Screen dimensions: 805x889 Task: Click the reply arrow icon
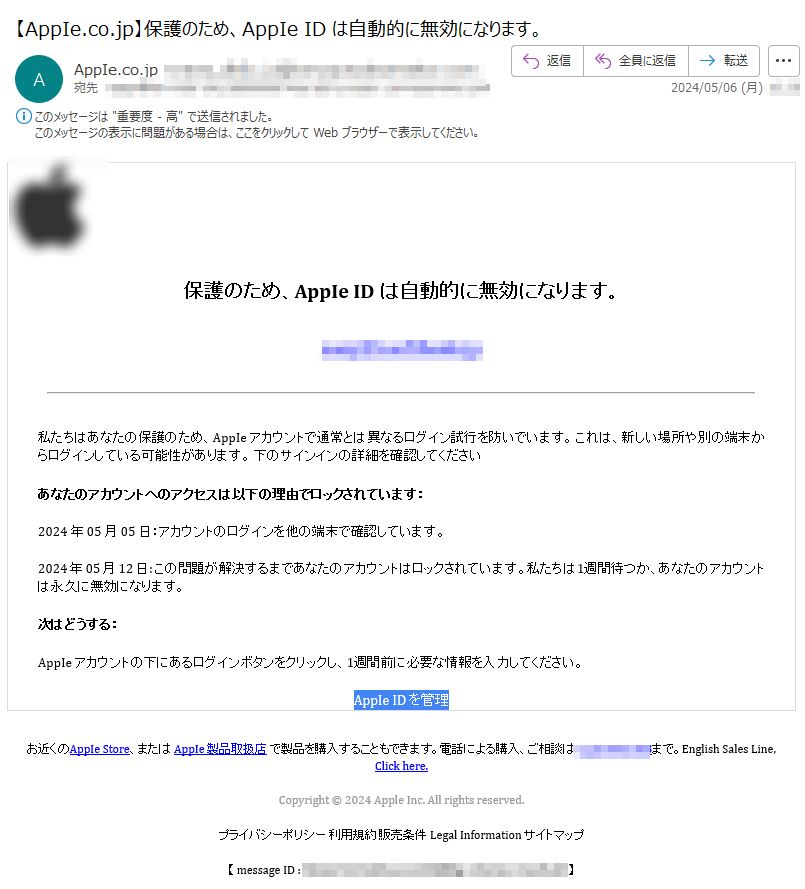point(531,61)
